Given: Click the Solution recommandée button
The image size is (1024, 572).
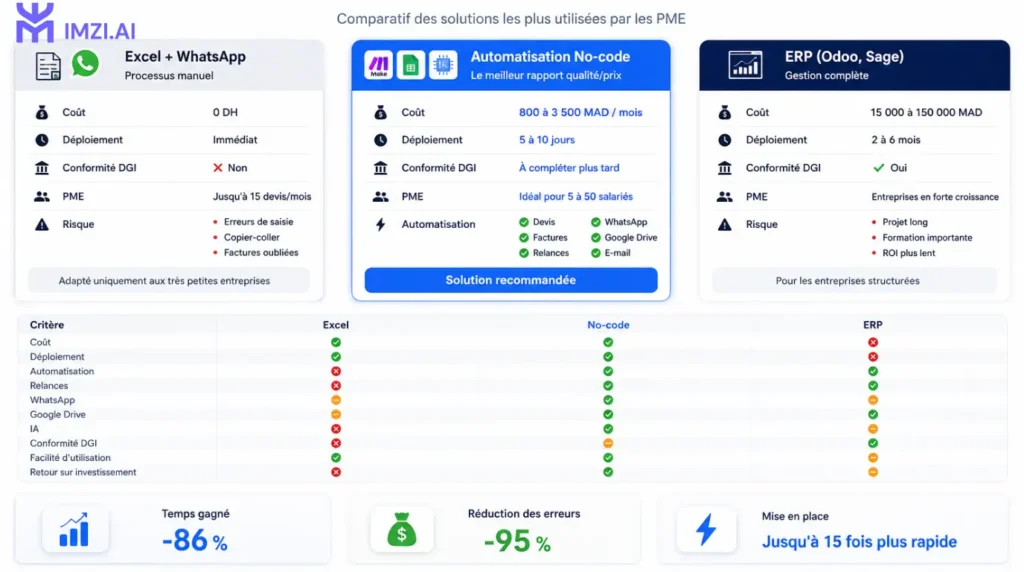Looking at the screenshot, I should click(511, 280).
